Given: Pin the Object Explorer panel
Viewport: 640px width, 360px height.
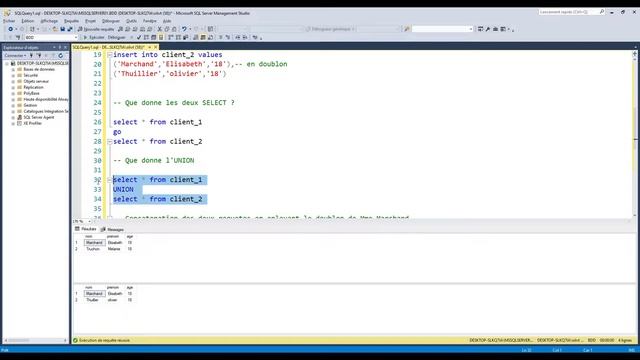Looking at the screenshot, I should coord(60,47).
